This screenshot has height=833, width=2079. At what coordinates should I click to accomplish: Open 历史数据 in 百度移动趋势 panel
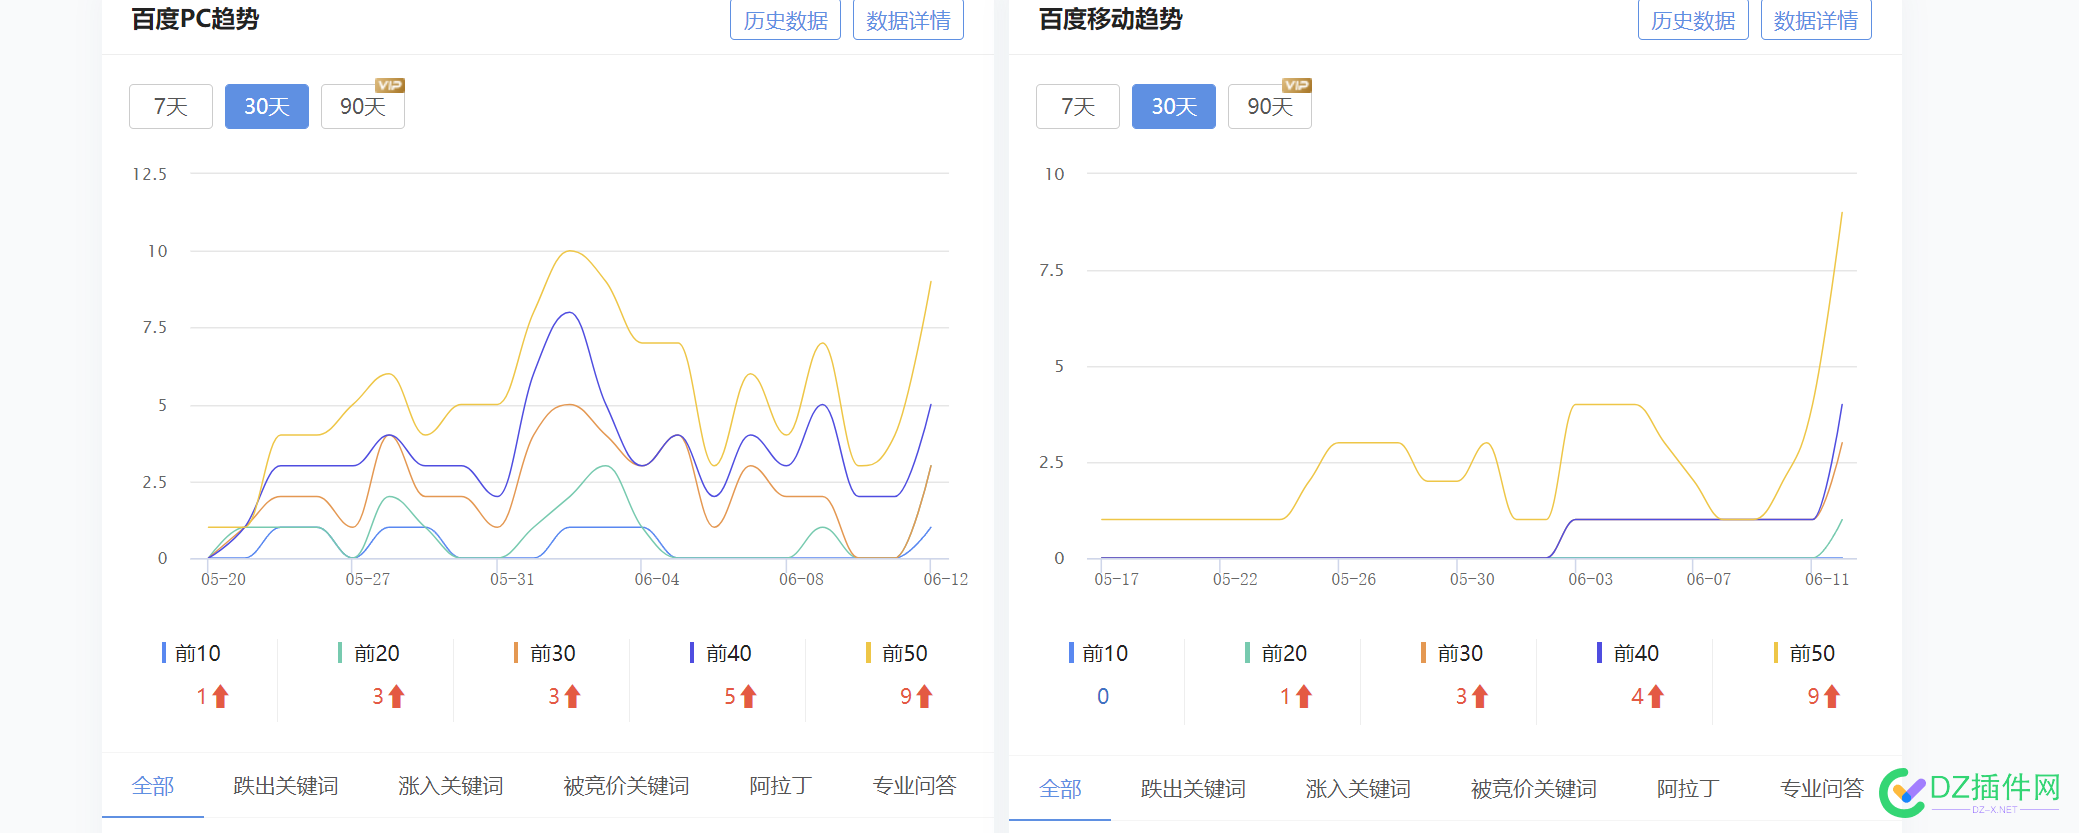pos(1693,20)
